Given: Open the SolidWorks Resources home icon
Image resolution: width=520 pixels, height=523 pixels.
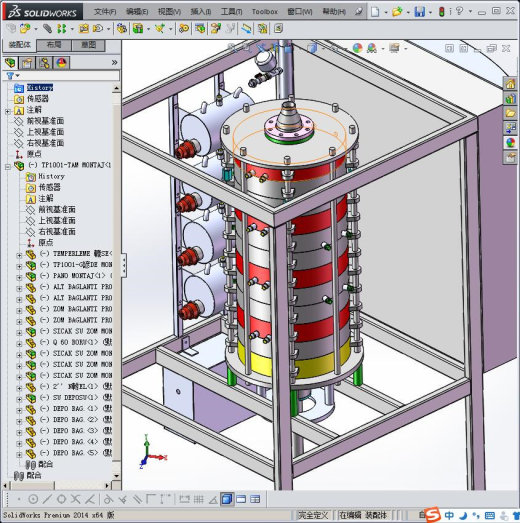Looking at the screenshot, I should click(x=510, y=84).
